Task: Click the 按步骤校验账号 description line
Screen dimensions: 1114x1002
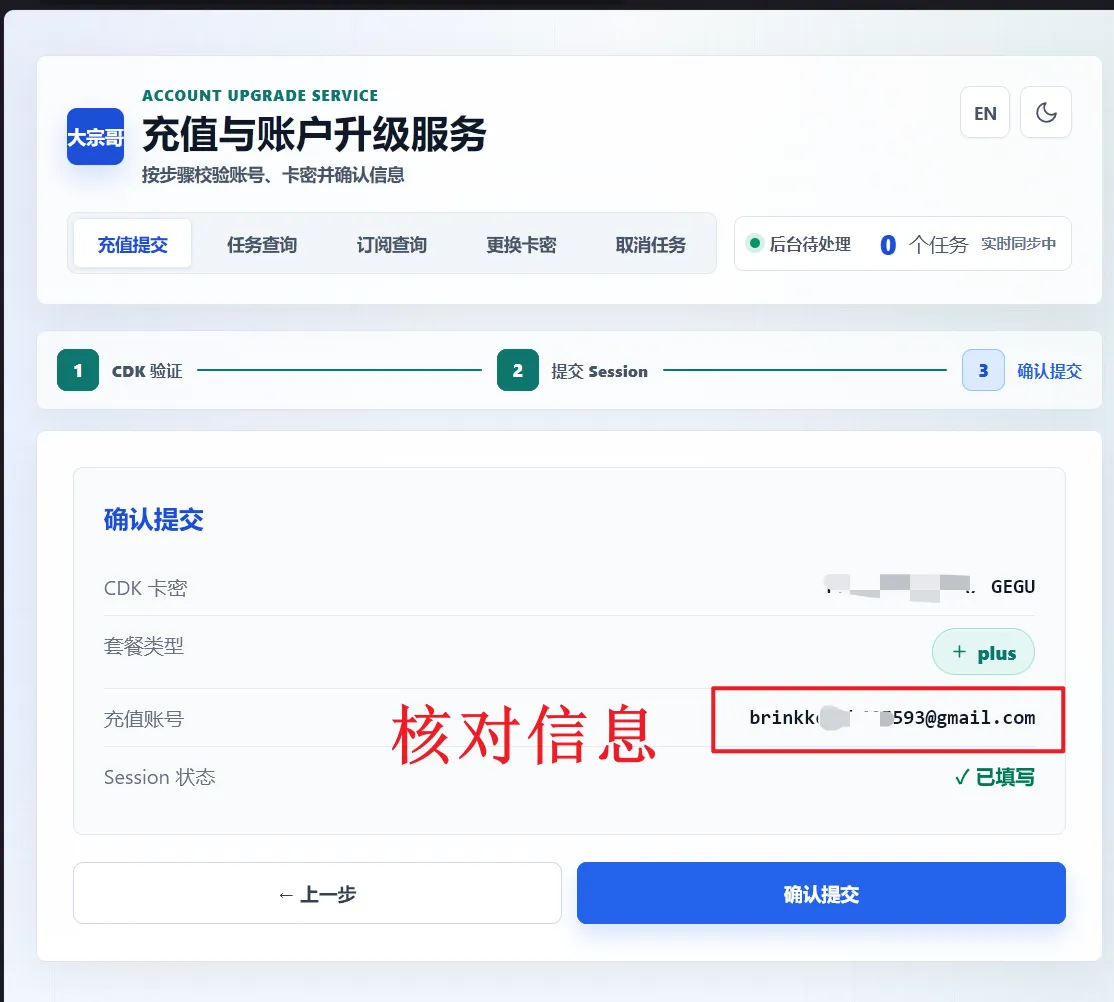Action: (273, 175)
